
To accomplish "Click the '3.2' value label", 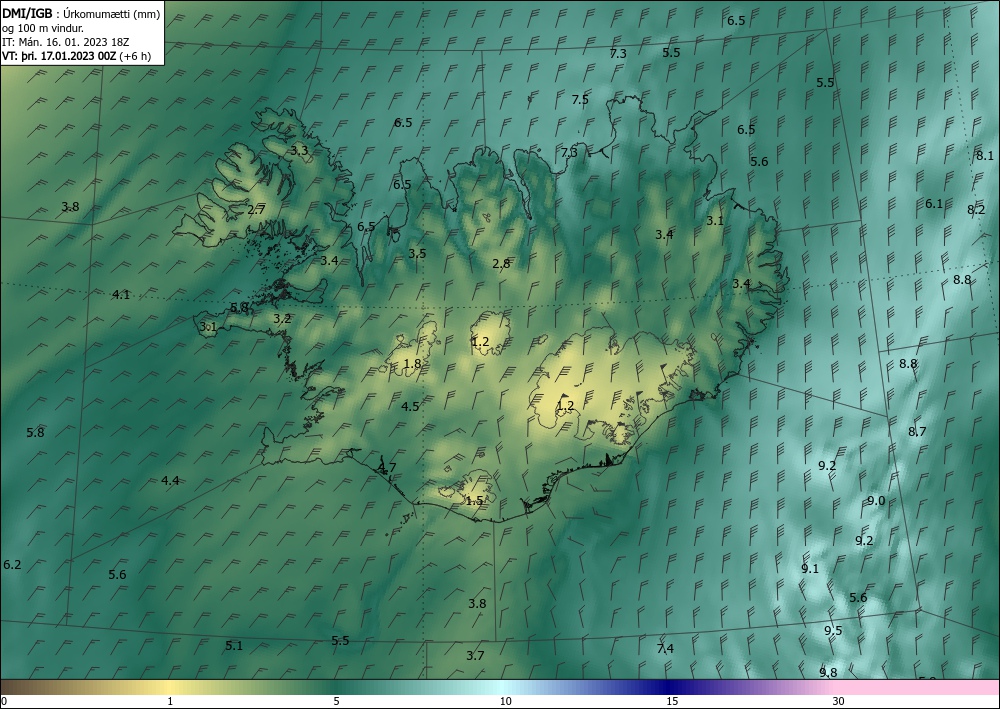I will click(282, 319).
